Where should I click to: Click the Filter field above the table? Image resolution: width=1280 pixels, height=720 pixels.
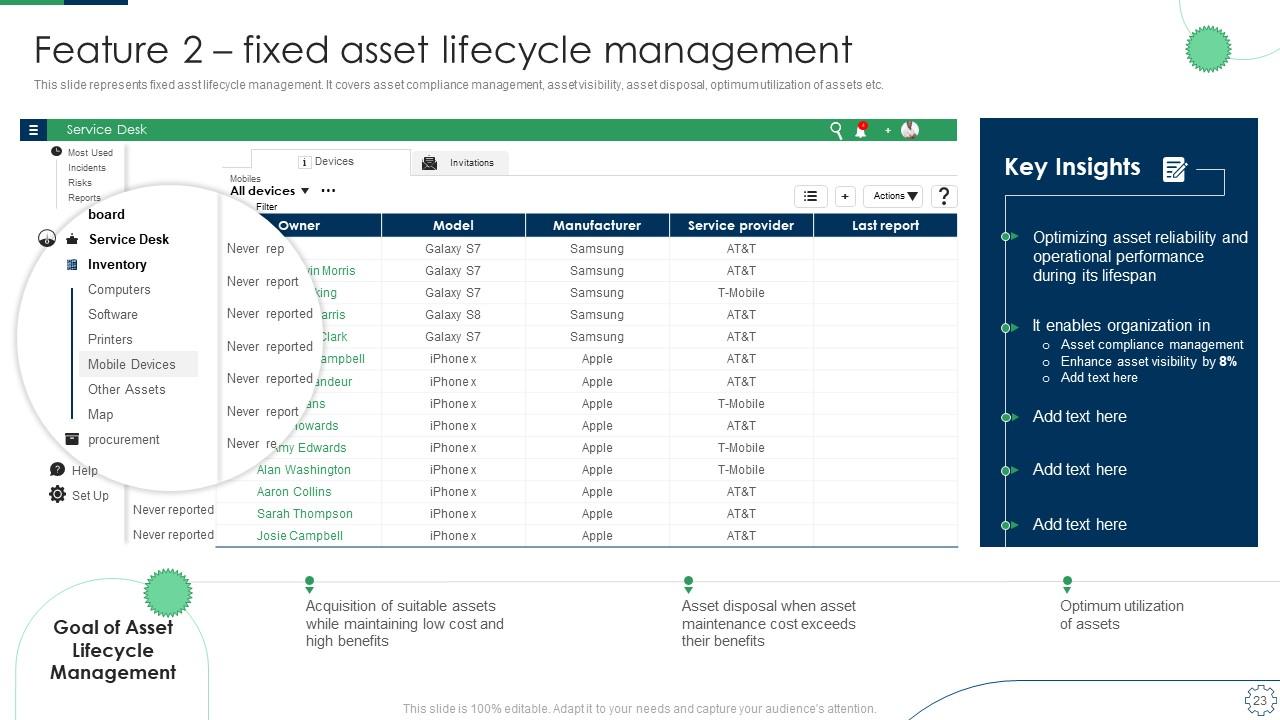[267, 205]
